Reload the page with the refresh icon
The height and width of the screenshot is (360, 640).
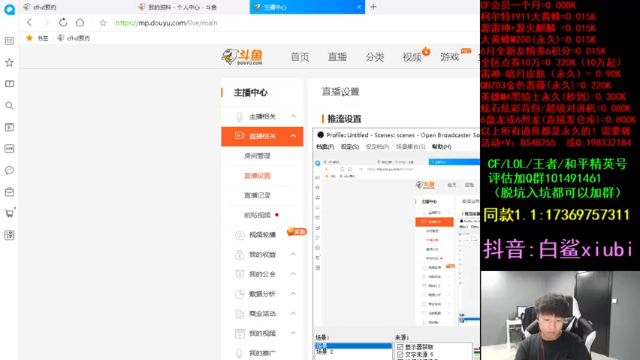click(63, 22)
